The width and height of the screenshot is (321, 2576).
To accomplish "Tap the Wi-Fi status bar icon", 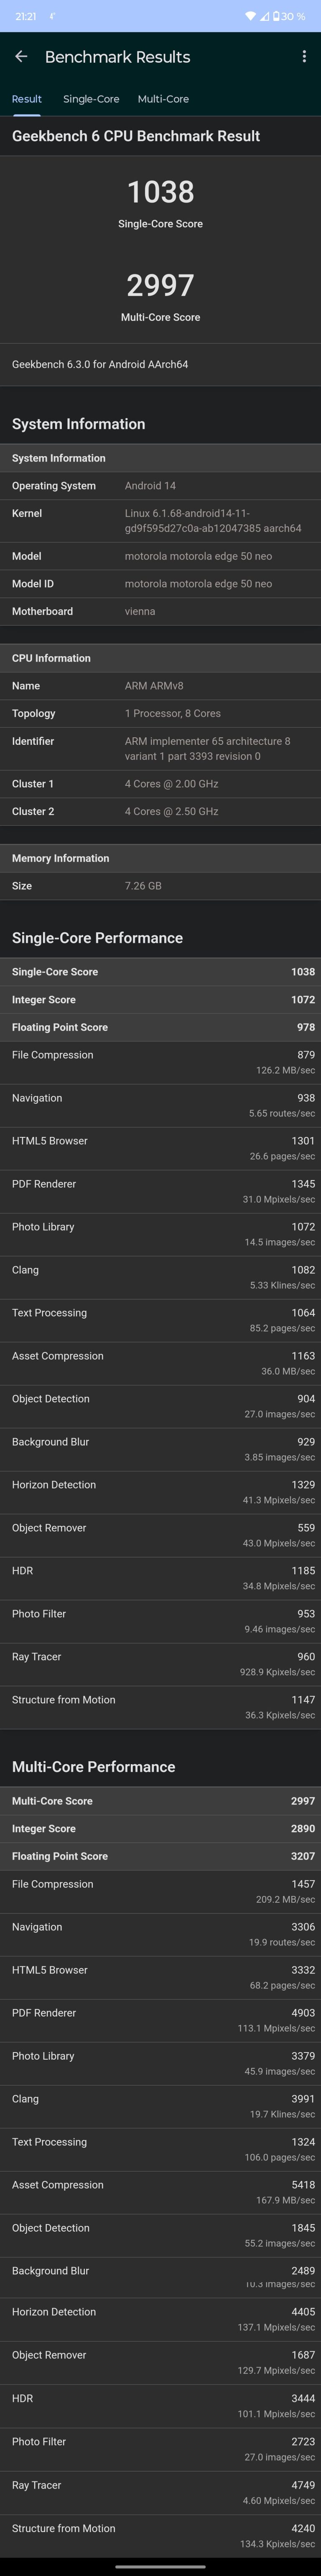I will (251, 16).
